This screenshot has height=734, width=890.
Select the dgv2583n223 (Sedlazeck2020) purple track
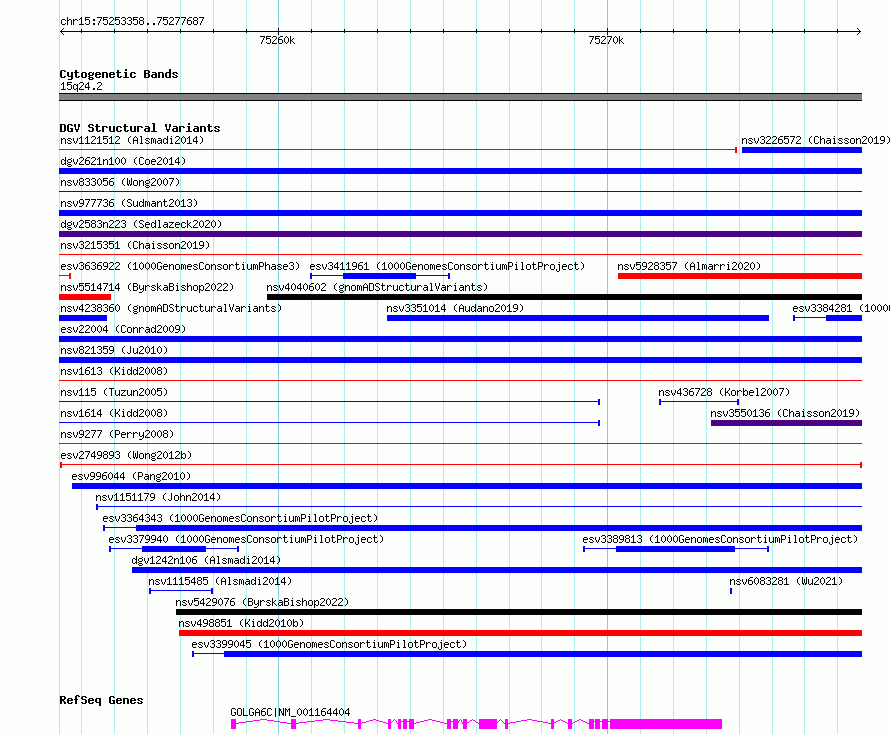[460, 234]
